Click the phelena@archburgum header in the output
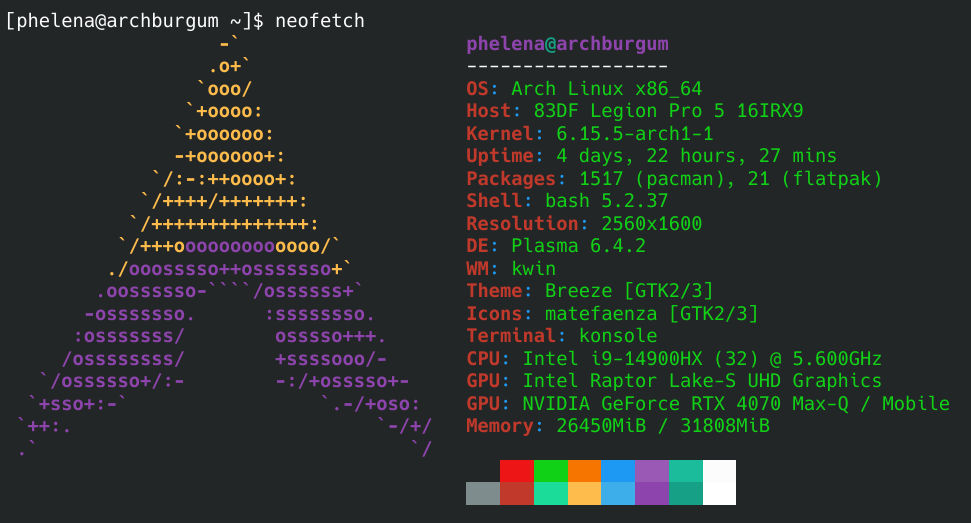 click(x=567, y=44)
